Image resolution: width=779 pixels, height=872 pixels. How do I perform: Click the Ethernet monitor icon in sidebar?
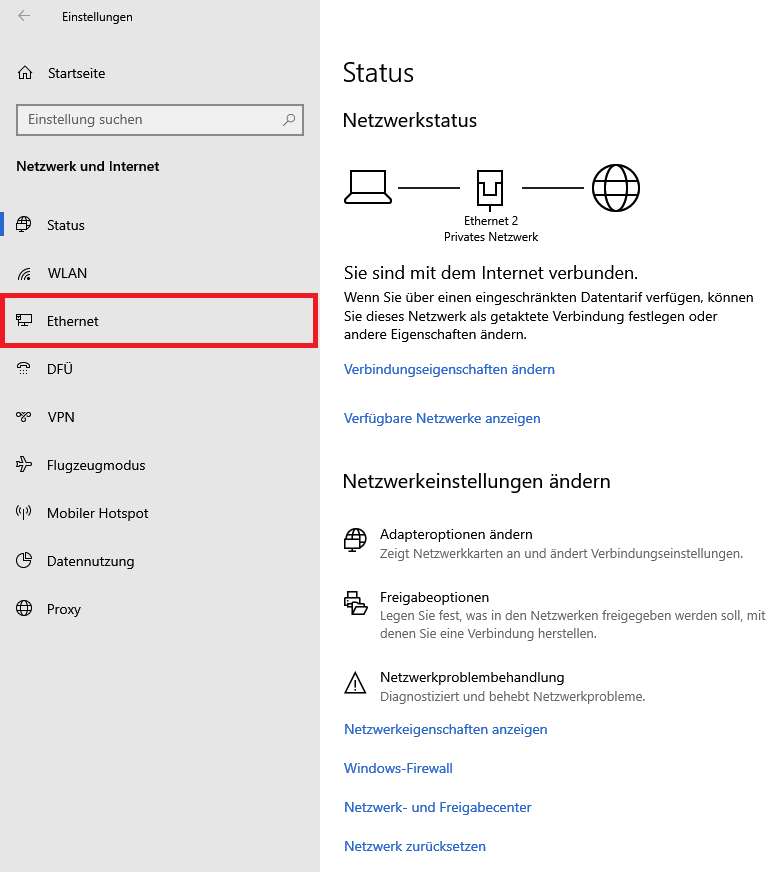tap(25, 321)
